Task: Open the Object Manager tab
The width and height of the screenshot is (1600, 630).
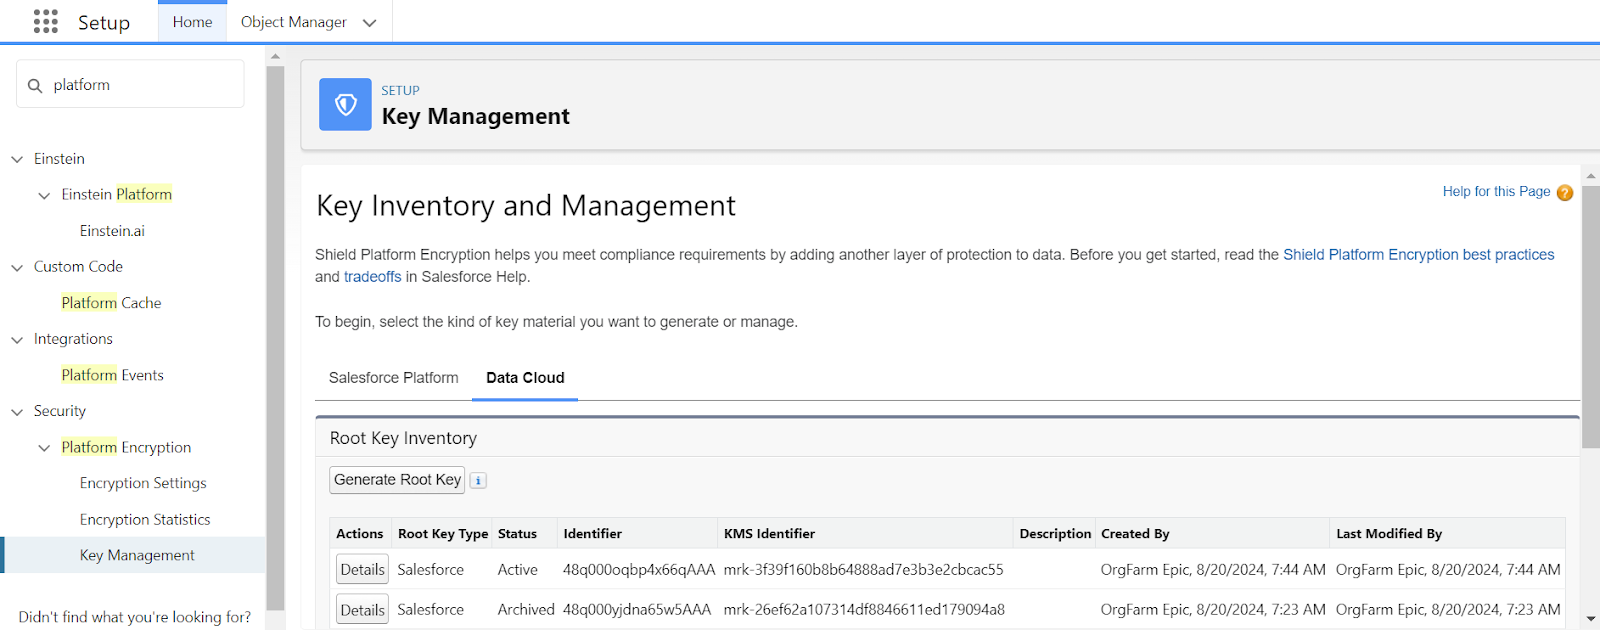Action: point(293,22)
